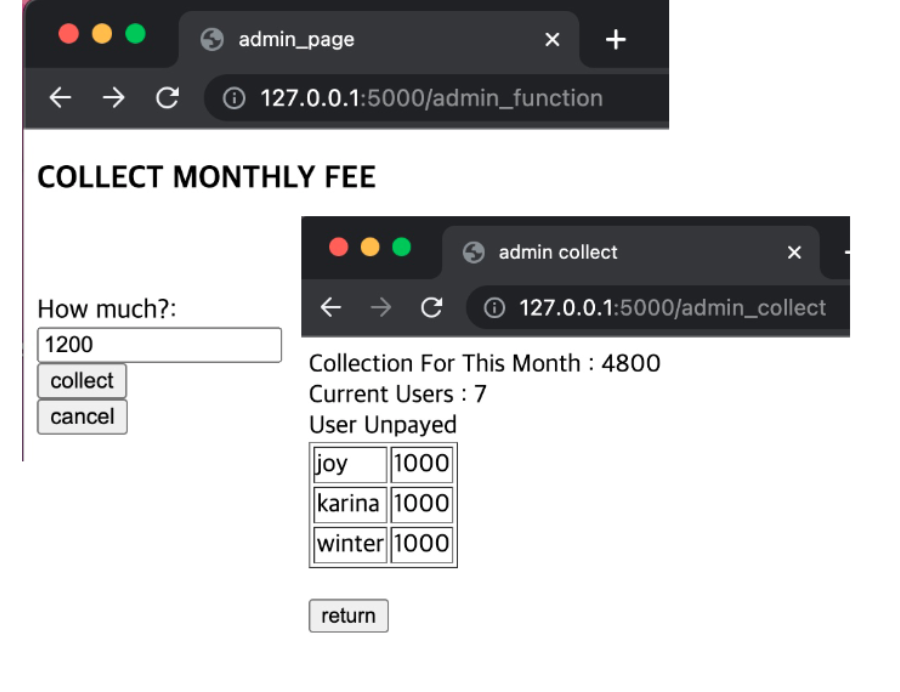Click the site info icon beside 127.0.0.1:5000/admin_function
Viewport: 900px width, 692px height.
(233, 98)
